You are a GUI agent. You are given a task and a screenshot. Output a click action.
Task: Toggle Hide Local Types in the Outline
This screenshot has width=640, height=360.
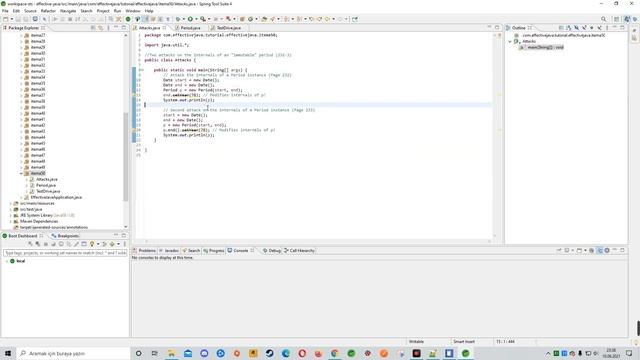pos(599,28)
